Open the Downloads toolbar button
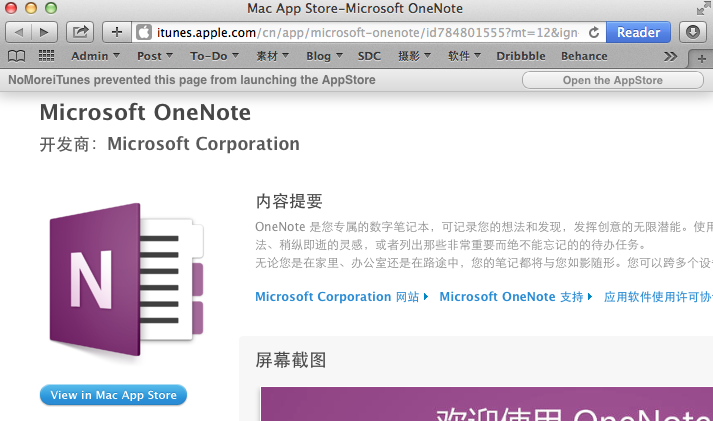The height and width of the screenshot is (421, 713). pyautogui.click(x=692, y=32)
